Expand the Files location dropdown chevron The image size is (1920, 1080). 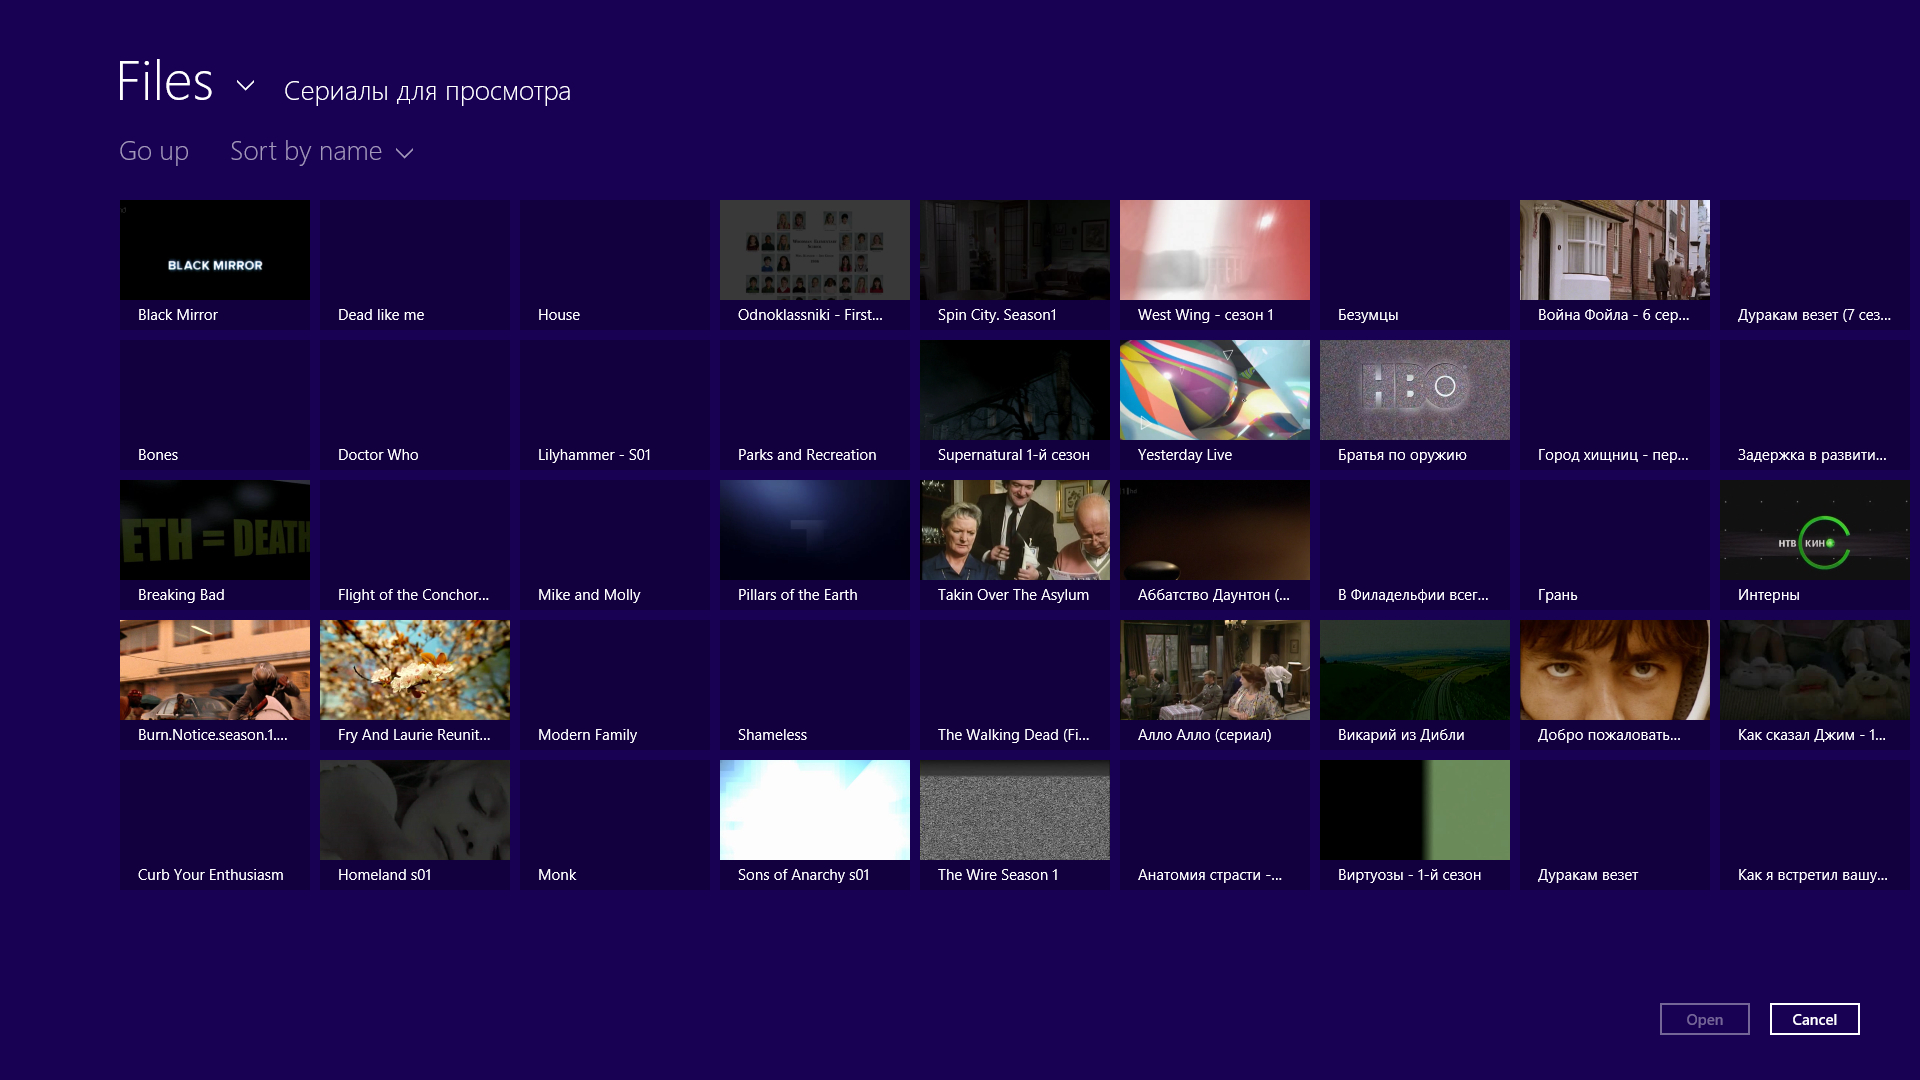(x=245, y=86)
